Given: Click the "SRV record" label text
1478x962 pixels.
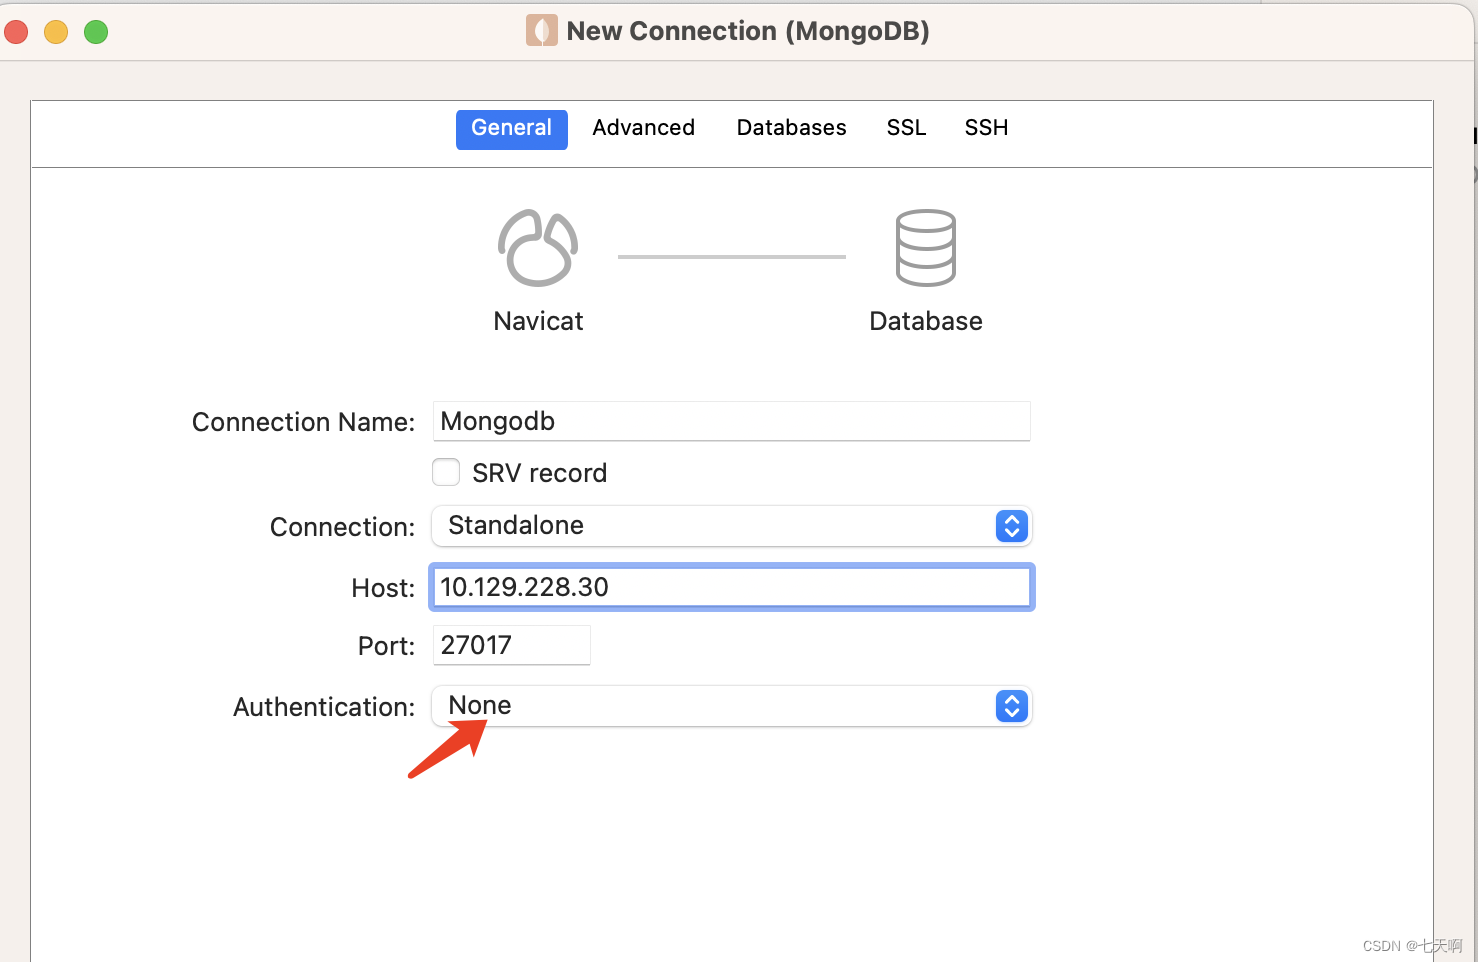Looking at the screenshot, I should pyautogui.click(x=539, y=473).
